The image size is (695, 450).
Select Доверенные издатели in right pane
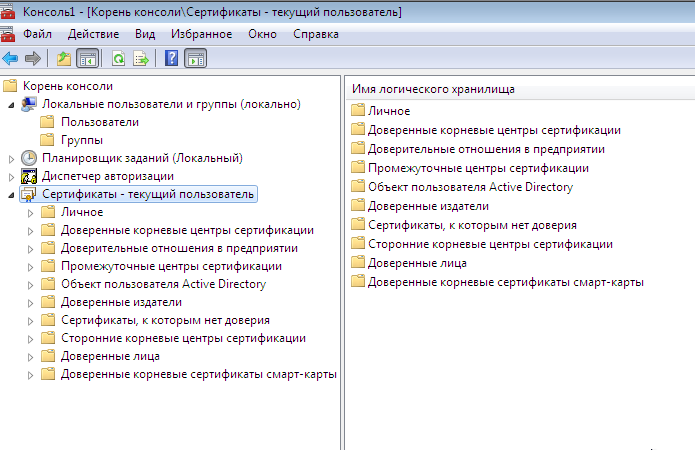[x=428, y=206]
